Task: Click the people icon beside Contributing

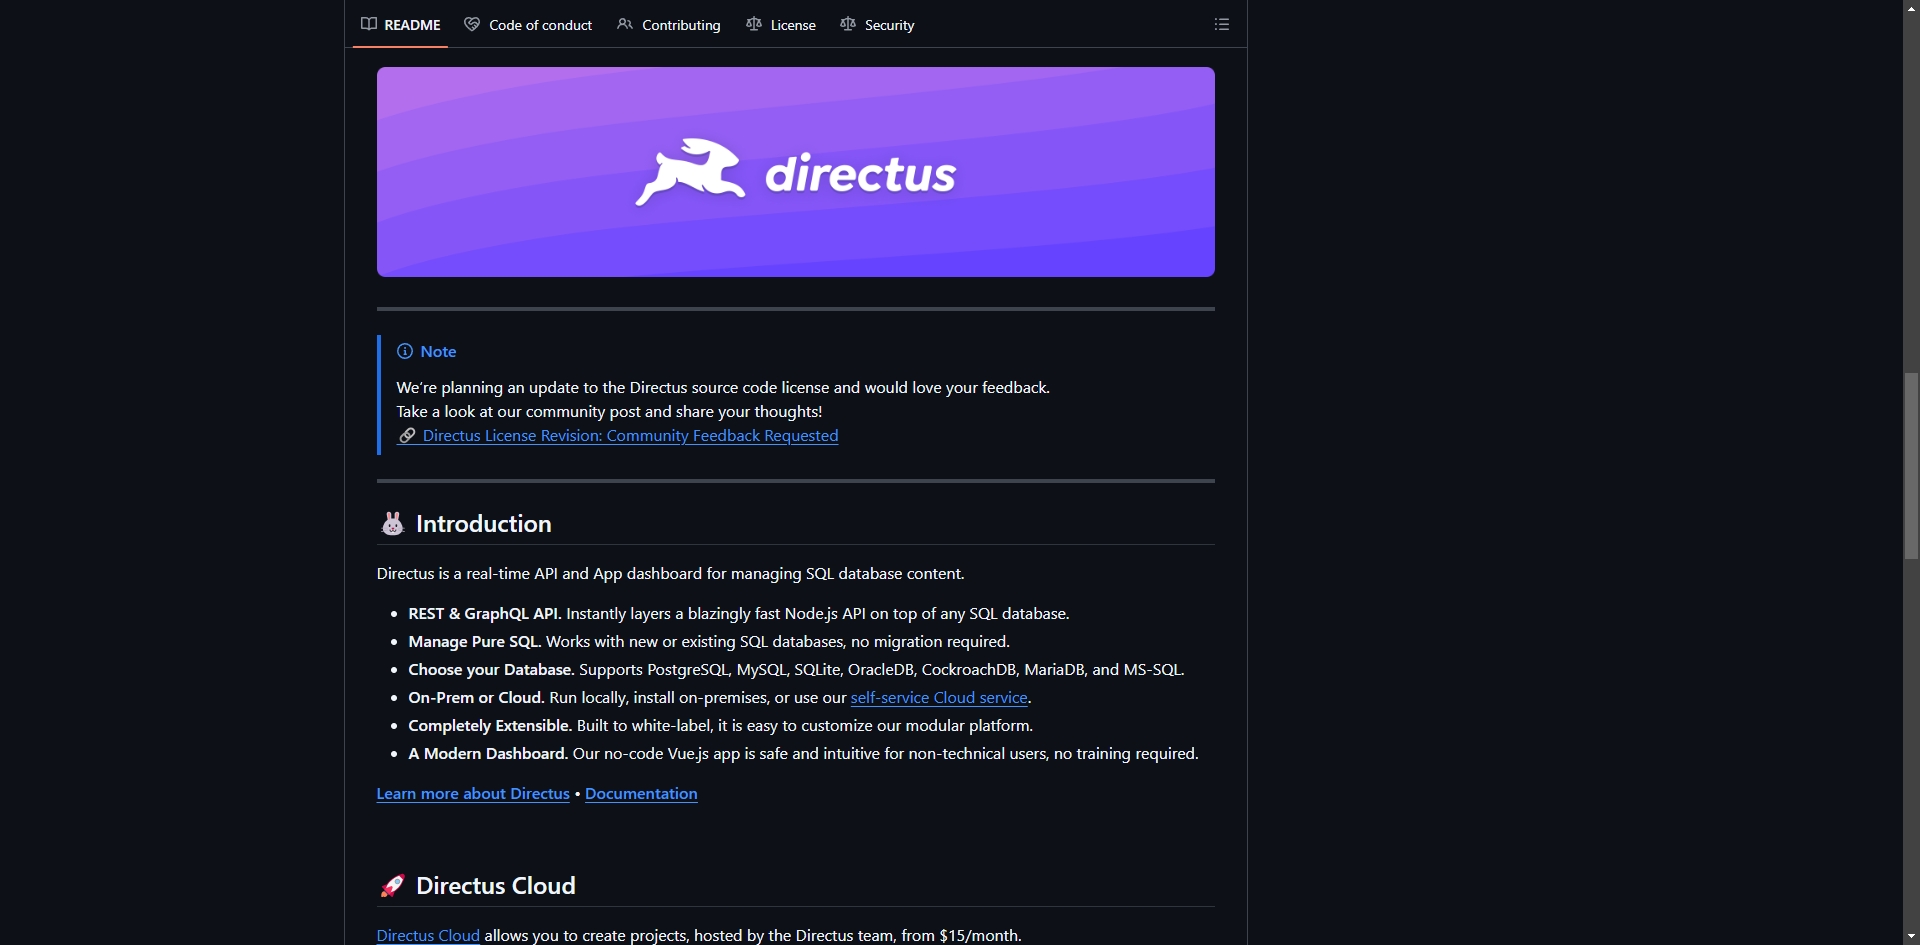Action: (625, 24)
